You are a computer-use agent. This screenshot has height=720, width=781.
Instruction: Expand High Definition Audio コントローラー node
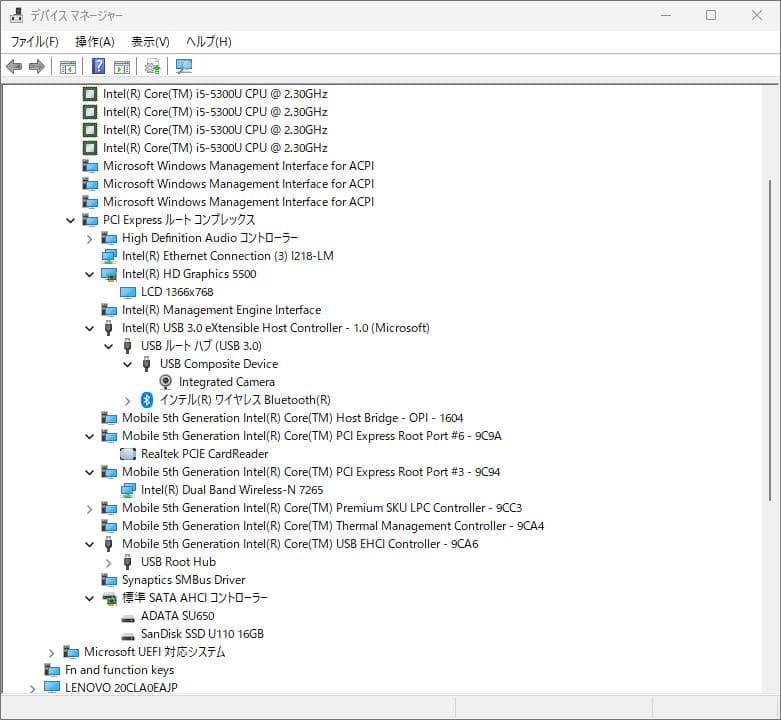coord(90,239)
